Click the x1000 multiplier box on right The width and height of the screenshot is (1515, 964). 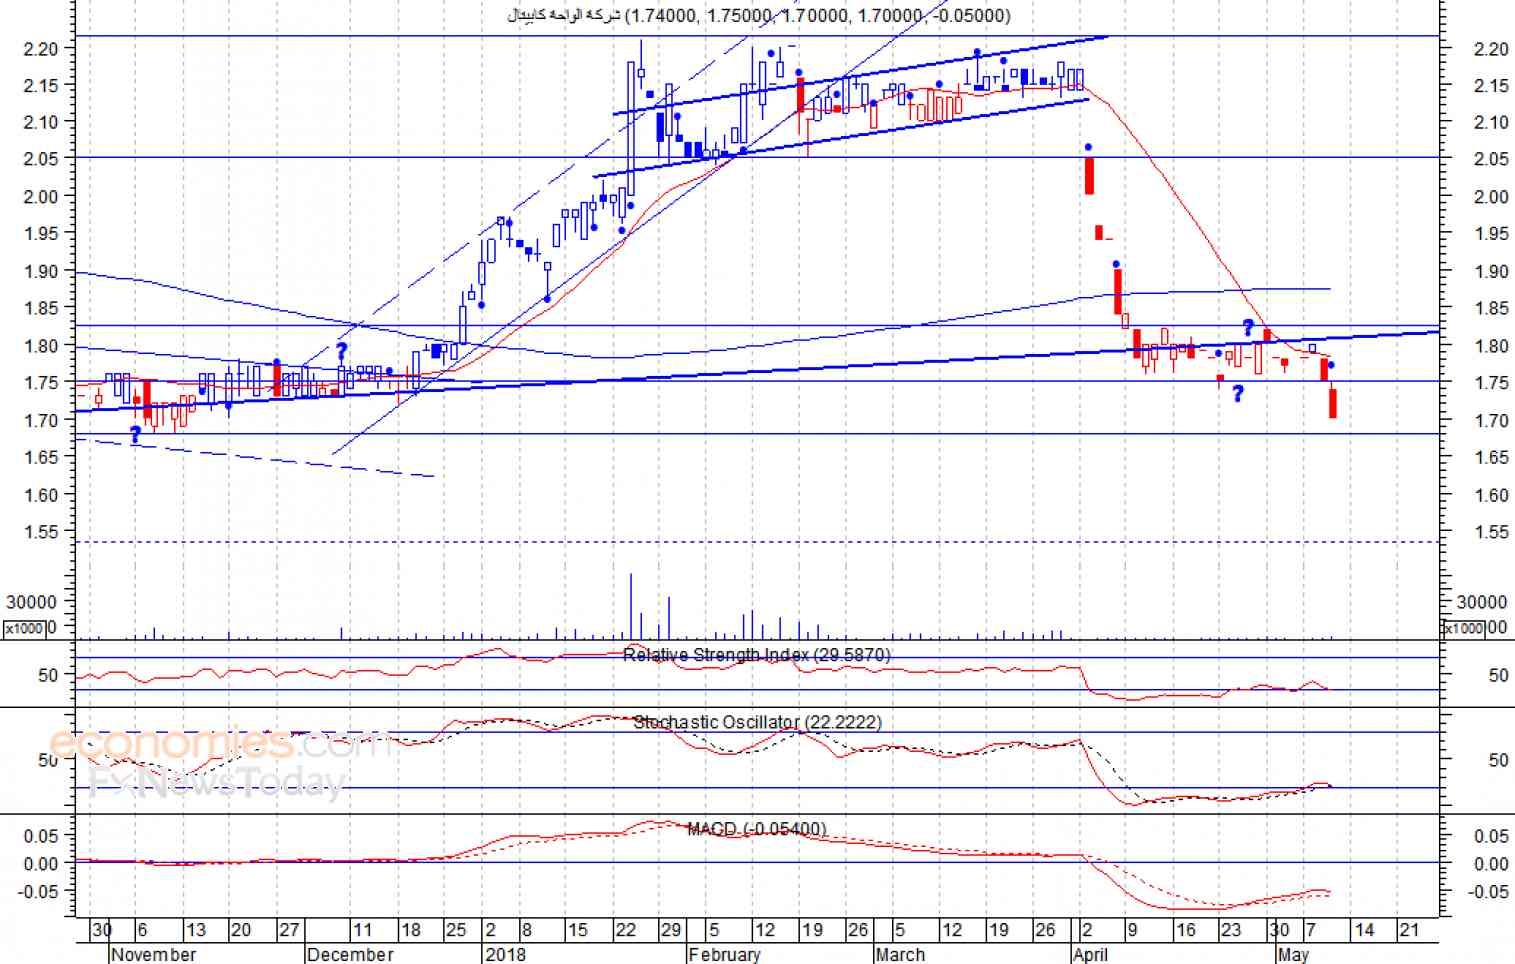[1463, 629]
